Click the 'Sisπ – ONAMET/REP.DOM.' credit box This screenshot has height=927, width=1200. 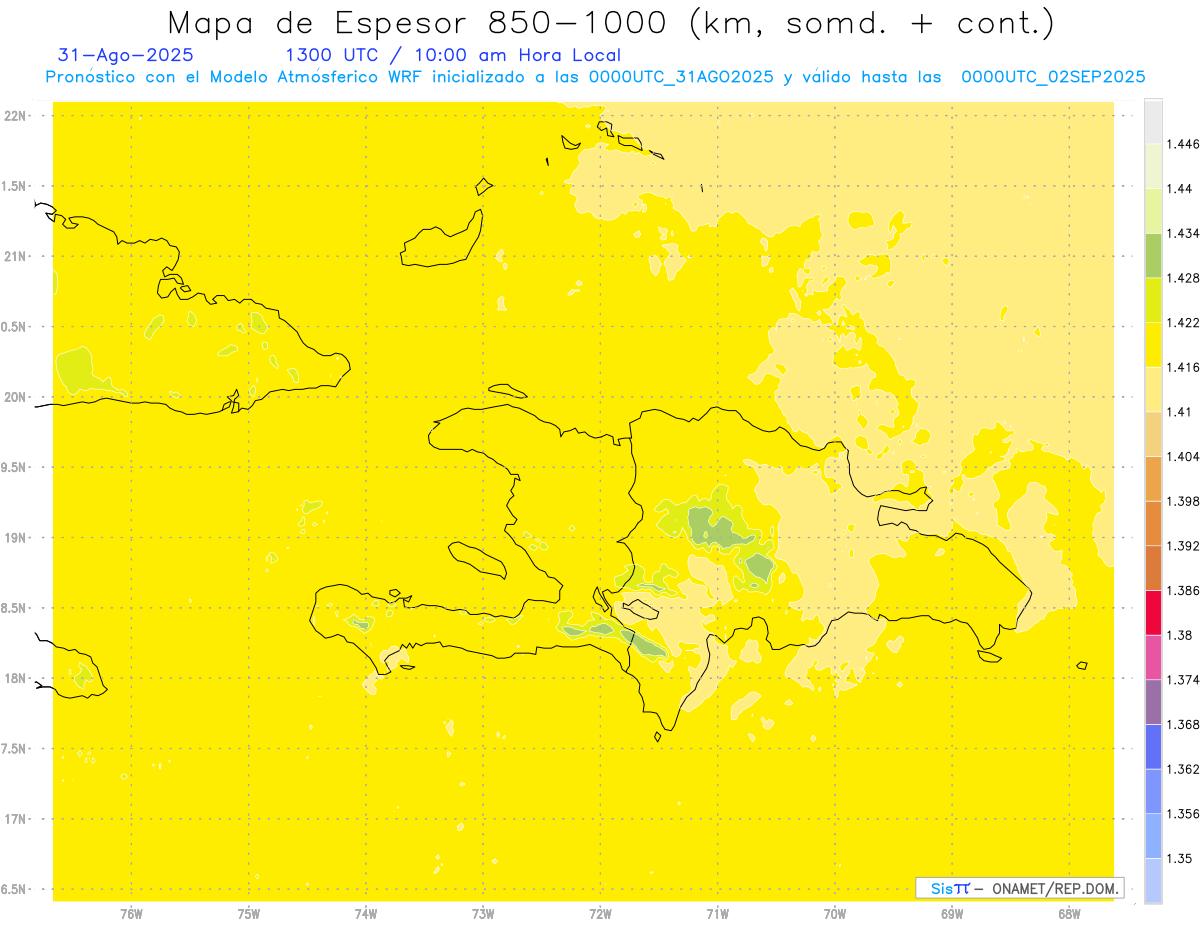(x=1020, y=887)
